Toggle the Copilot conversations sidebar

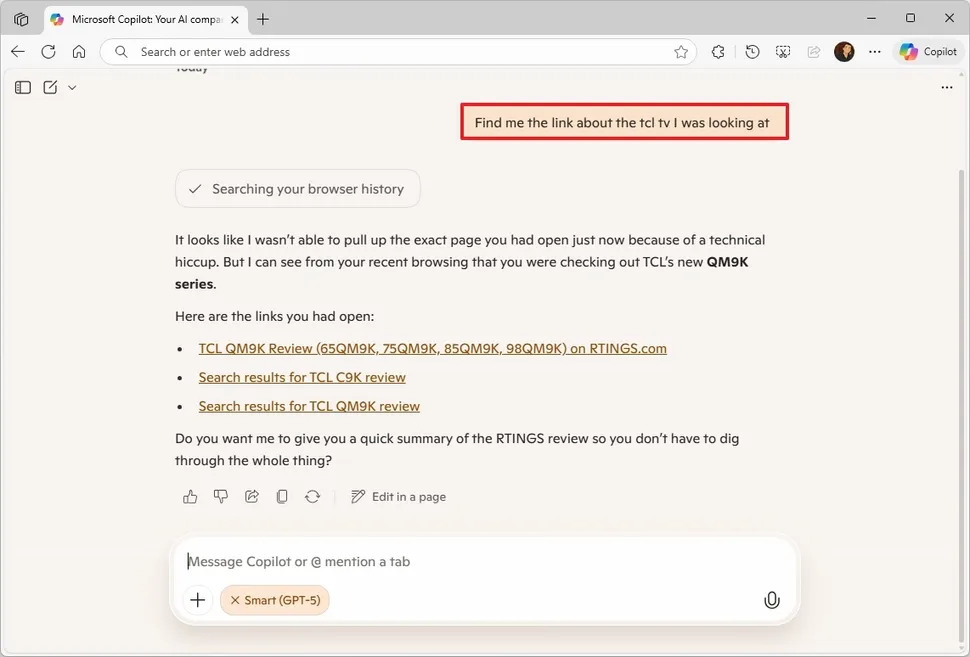coord(22,87)
